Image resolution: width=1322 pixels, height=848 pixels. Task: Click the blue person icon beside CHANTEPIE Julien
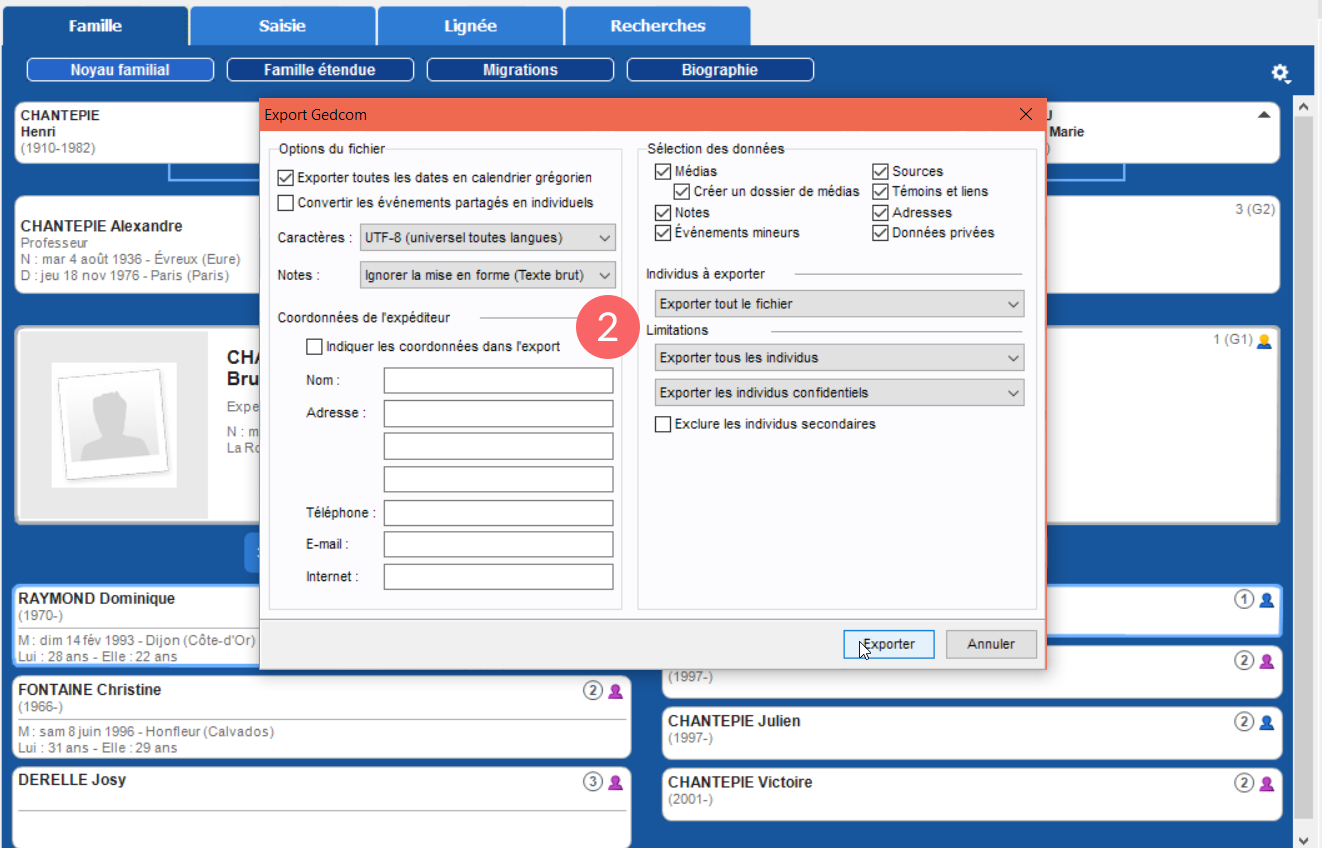1266,722
